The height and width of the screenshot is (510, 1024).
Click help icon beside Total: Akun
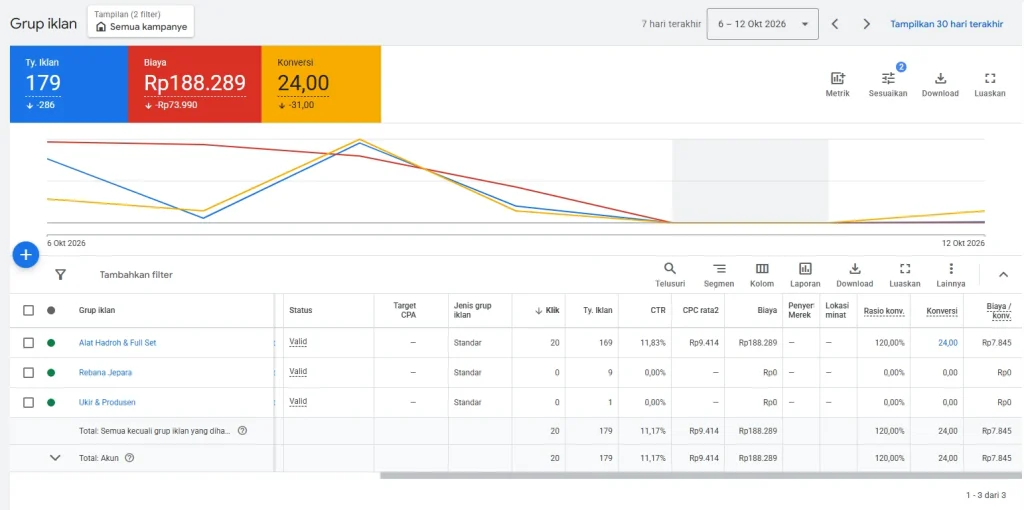(129, 458)
